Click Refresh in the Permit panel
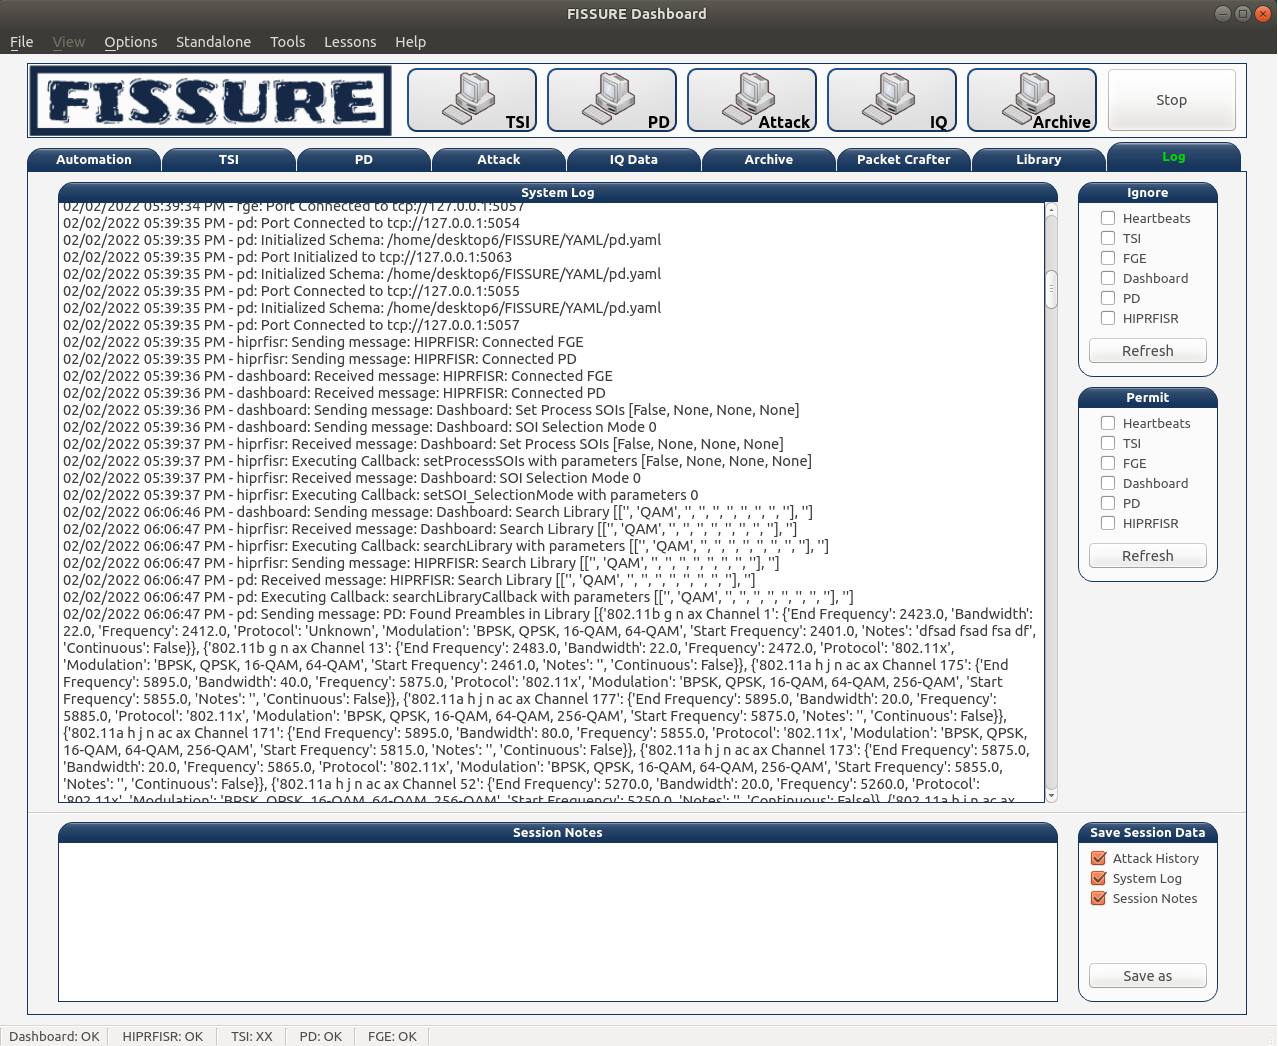The height and width of the screenshot is (1046, 1278). (x=1148, y=556)
